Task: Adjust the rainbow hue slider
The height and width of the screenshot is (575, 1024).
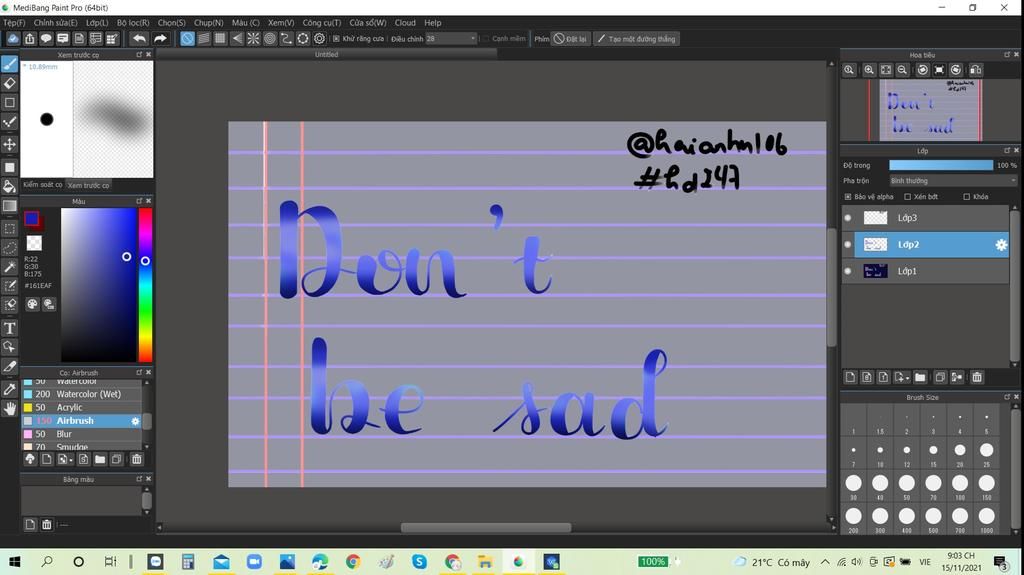Action: [x=145, y=285]
